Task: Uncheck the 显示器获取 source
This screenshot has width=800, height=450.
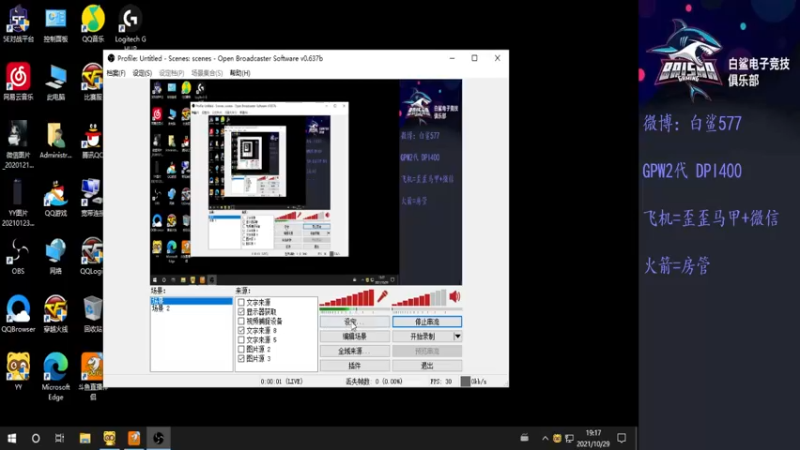Action: click(241, 312)
